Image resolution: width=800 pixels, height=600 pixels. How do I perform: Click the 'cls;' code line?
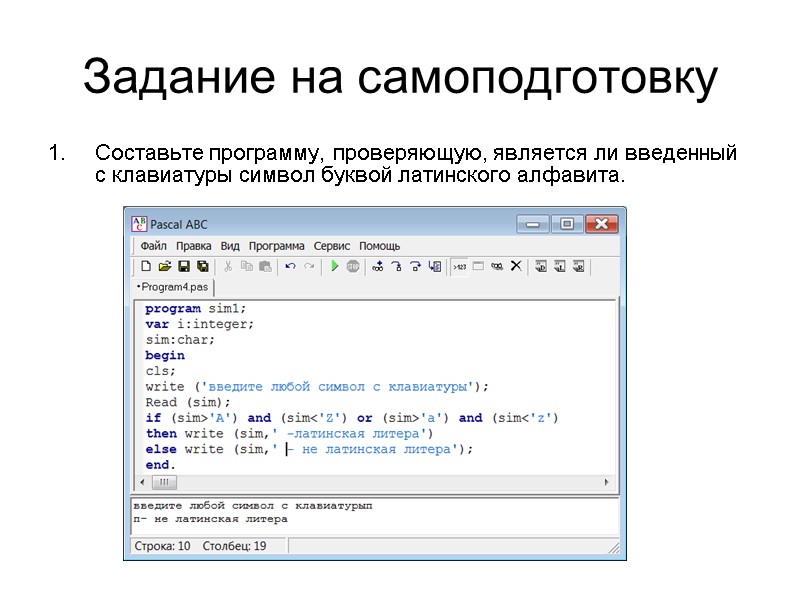pyautogui.click(x=160, y=371)
